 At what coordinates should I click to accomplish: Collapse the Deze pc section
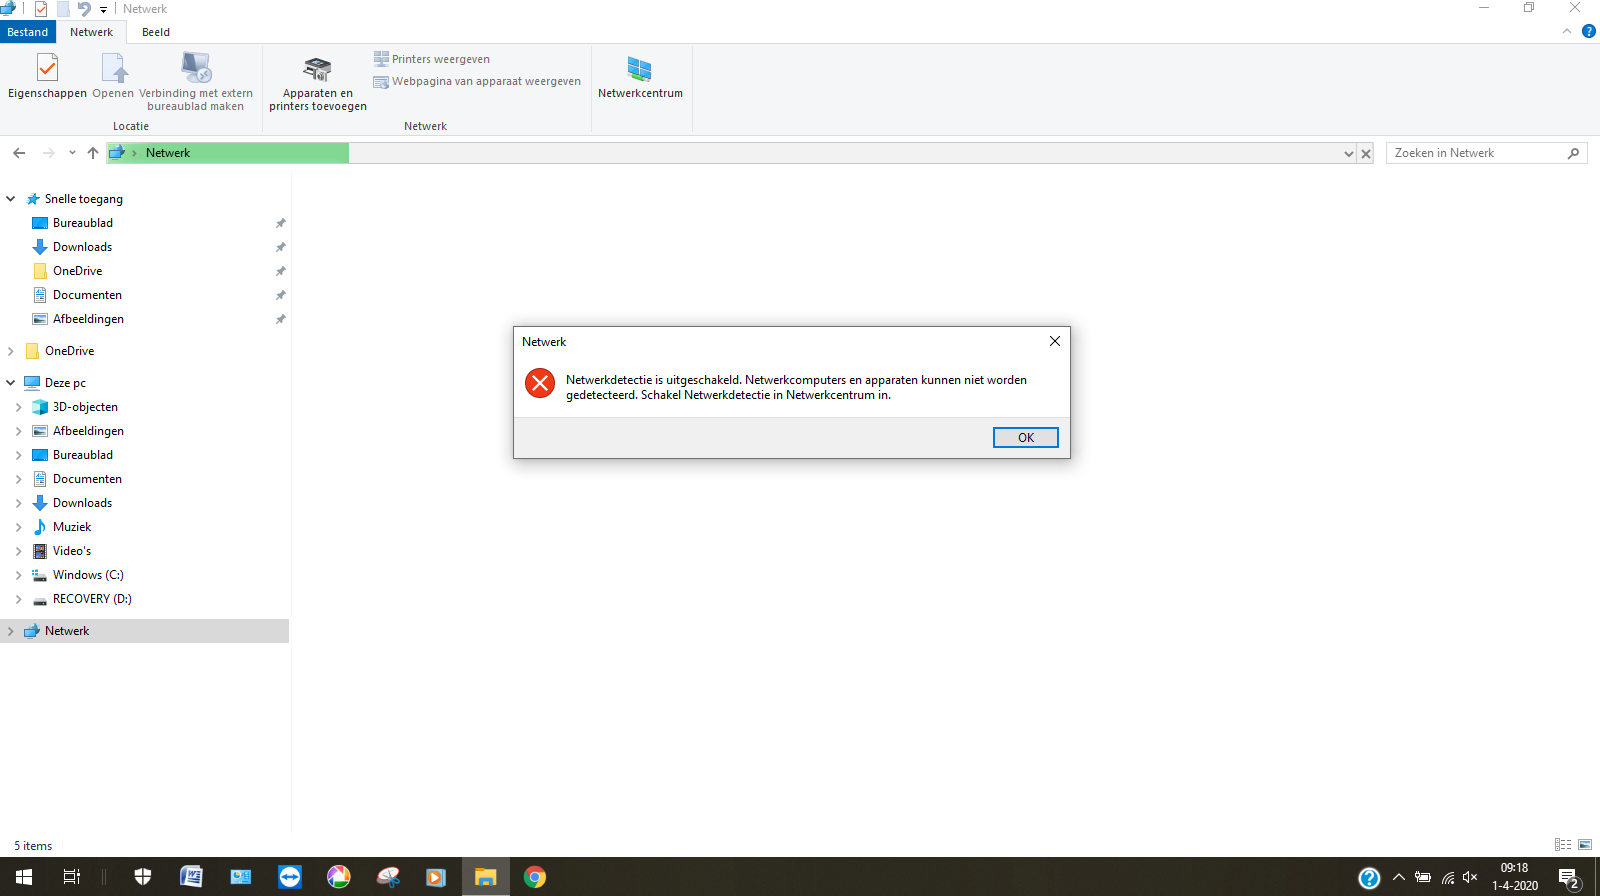click(11, 383)
